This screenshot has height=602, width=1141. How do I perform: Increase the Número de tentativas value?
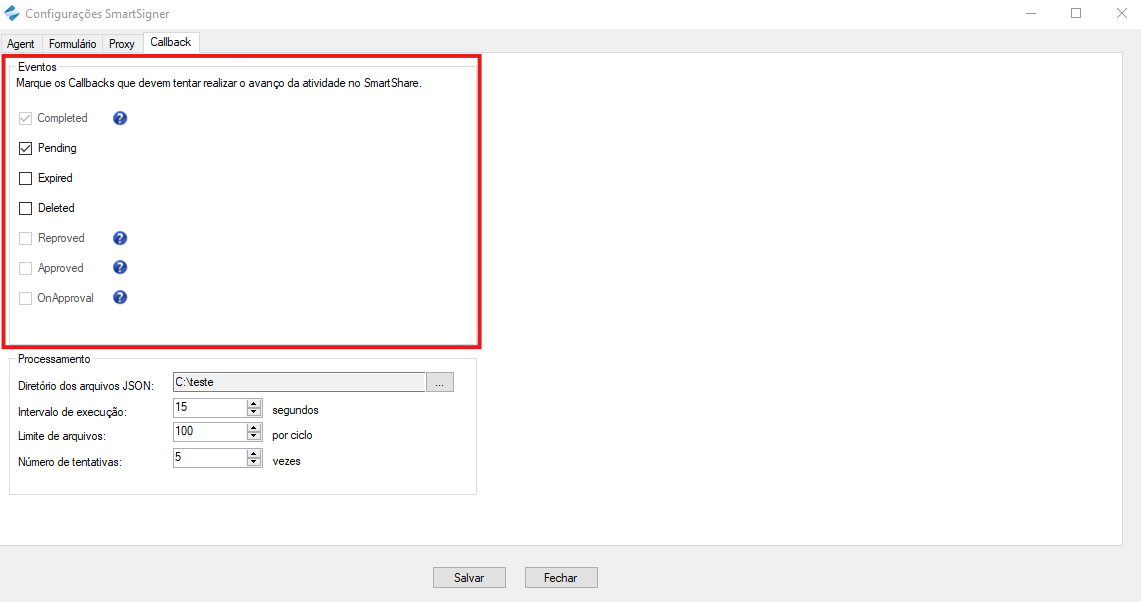pyautogui.click(x=254, y=453)
